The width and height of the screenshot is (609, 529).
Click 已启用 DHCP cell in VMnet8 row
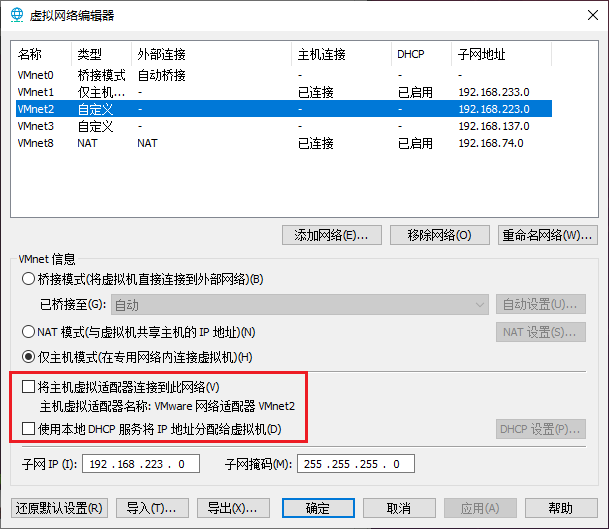[x=415, y=143]
